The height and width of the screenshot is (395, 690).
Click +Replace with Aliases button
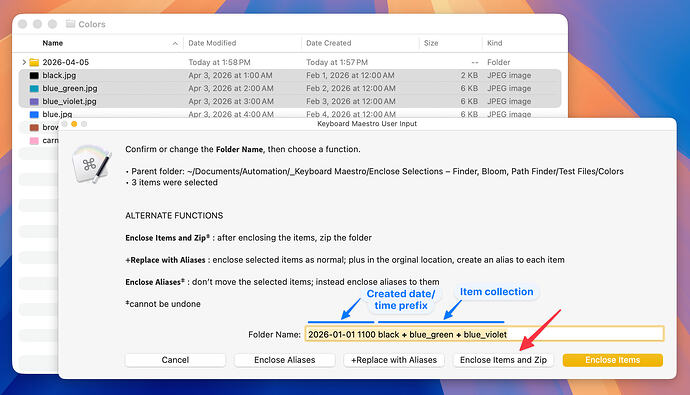pos(394,360)
